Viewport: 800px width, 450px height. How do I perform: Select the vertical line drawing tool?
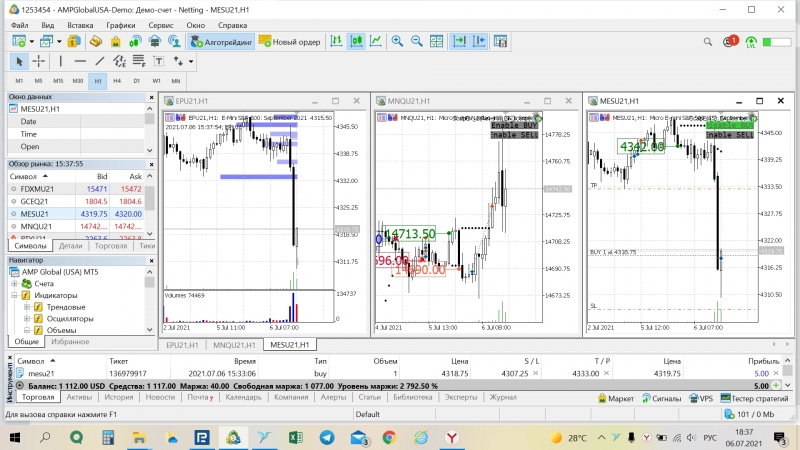61,61
